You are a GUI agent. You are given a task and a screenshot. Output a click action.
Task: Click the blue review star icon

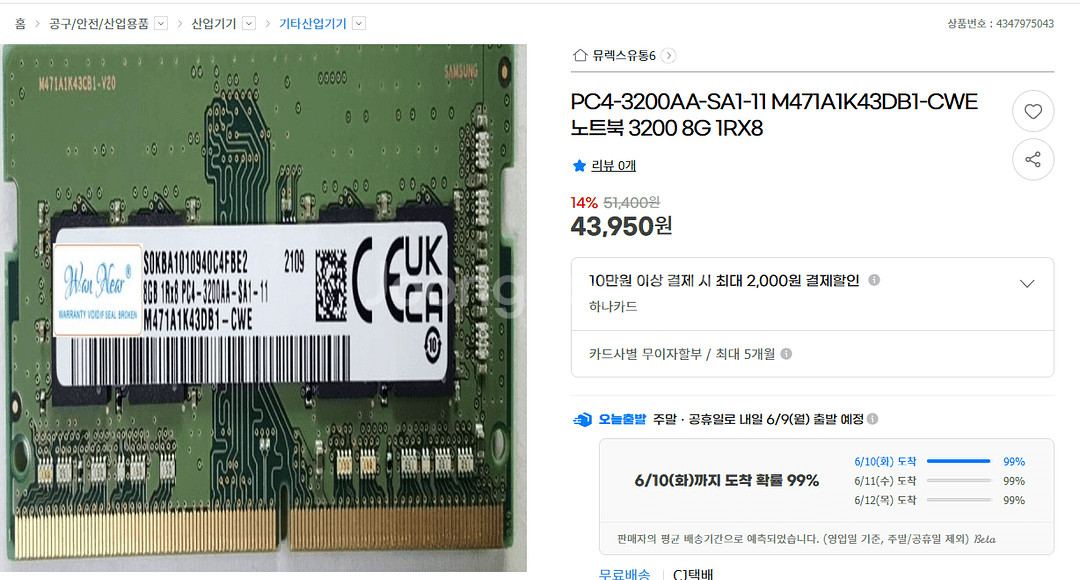click(579, 165)
